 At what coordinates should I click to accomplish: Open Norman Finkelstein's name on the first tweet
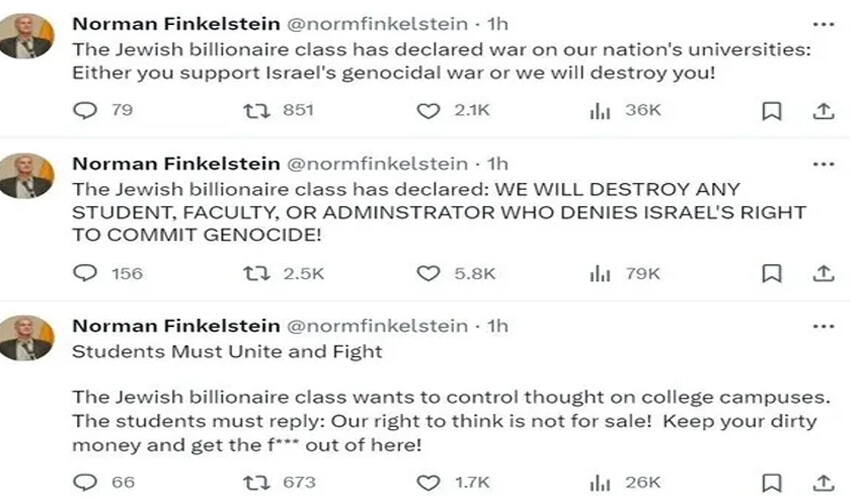[176, 24]
